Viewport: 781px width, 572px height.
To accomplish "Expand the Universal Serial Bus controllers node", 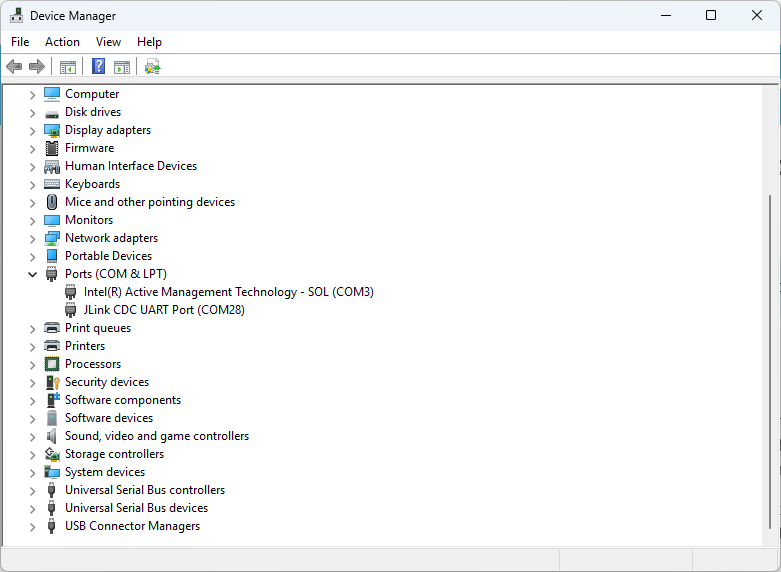I will (x=32, y=490).
